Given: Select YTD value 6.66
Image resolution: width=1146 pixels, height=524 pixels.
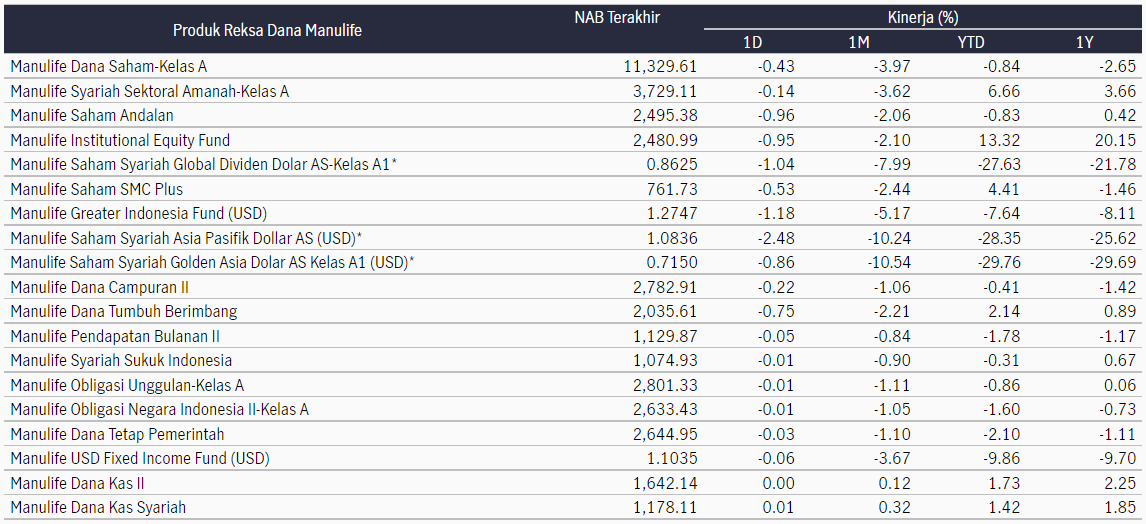Looking at the screenshot, I should [1005, 91].
